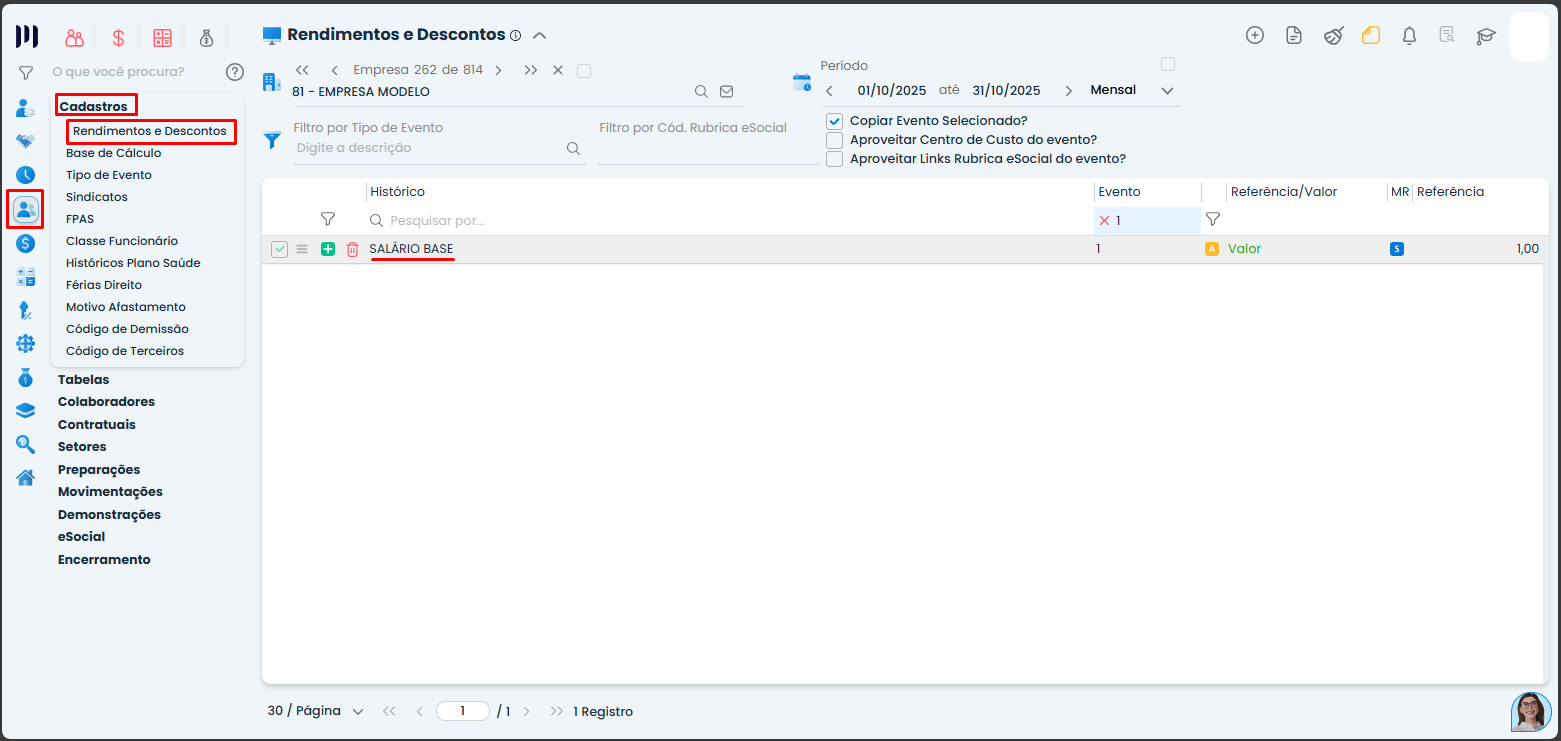The image size is (1561, 741).
Task: Click the graduation cap training icon
Action: pyautogui.click(x=1486, y=36)
